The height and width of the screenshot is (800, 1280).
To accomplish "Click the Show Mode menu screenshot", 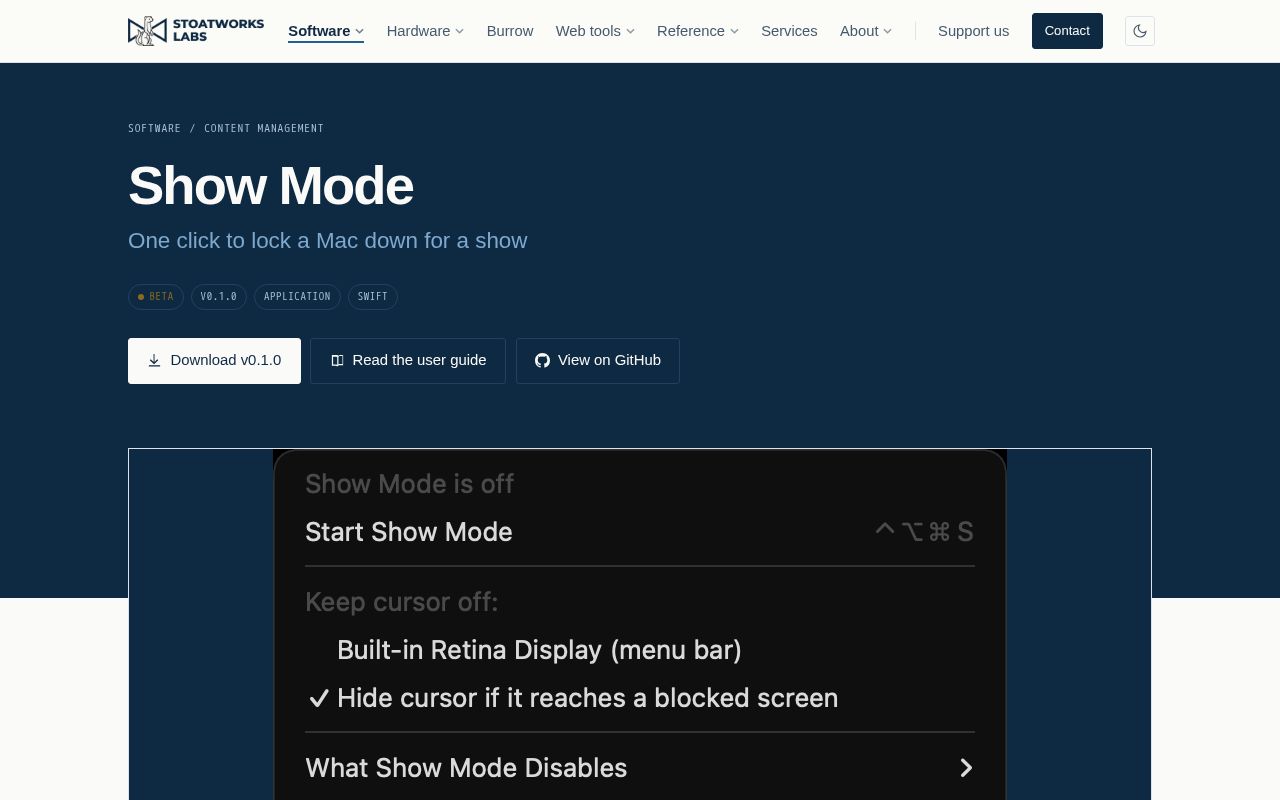I will [640, 624].
